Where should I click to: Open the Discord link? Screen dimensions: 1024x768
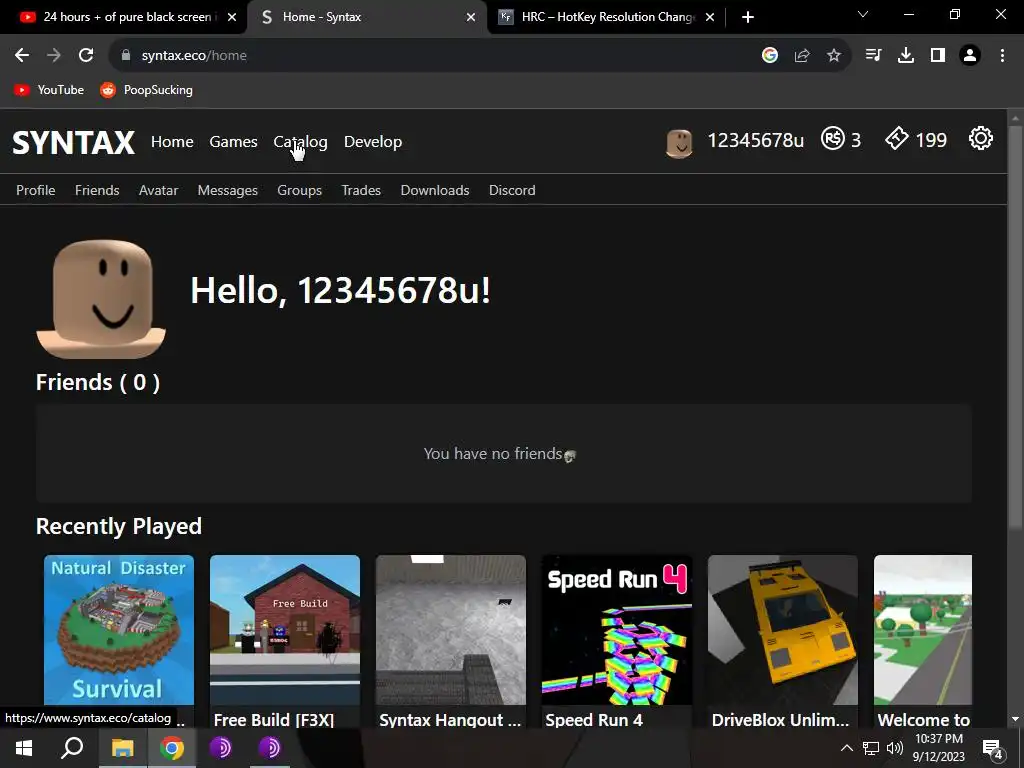[x=512, y=190]
